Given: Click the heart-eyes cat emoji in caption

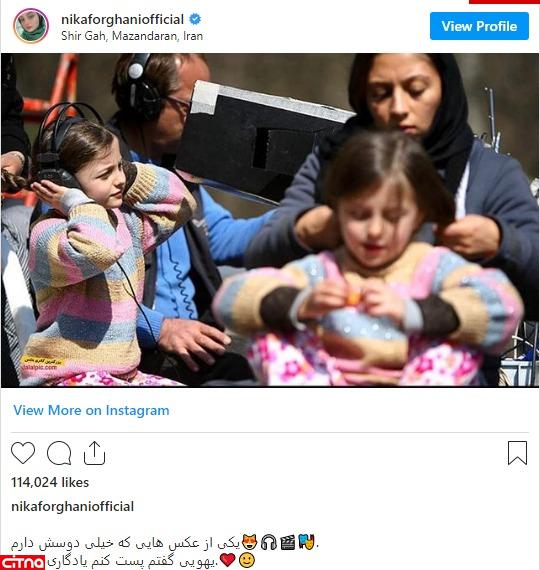Looking at the screenshot, I should pyautogui.click(x=249, y=543).
